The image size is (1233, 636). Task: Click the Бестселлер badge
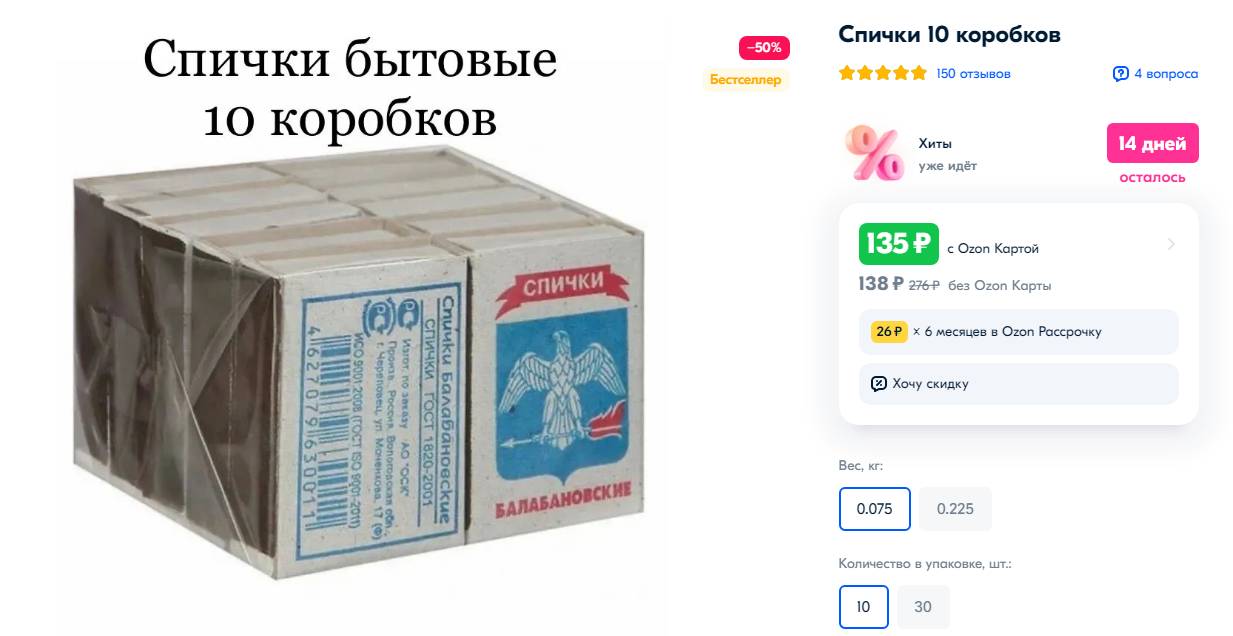[746, 79]
